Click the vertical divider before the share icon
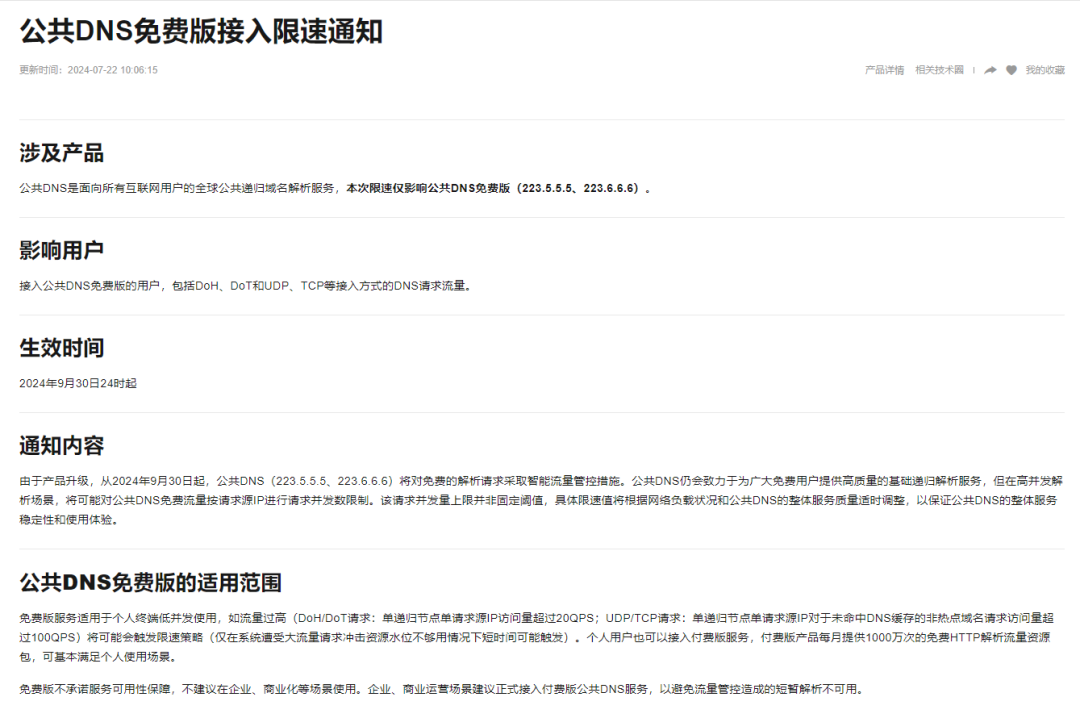The width and height of the screenshot is (1080, 718). point(974,70)
